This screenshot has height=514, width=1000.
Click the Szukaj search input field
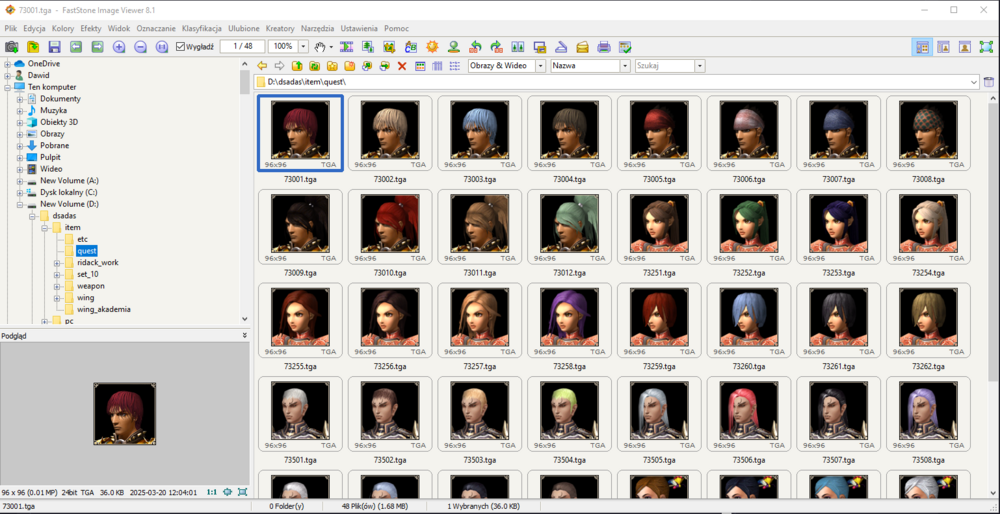coord(665,66)
